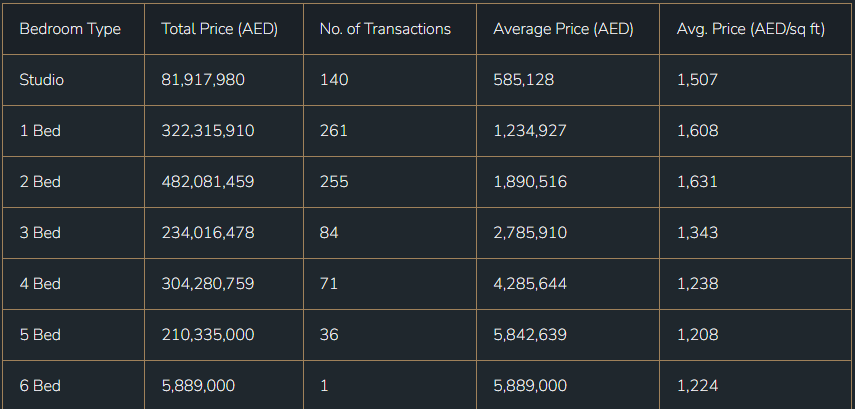Image resolution: width=855 pixels, height=409 pixels.
Task: Click the 4 Bed row label
Action: [x=40, y=284]
